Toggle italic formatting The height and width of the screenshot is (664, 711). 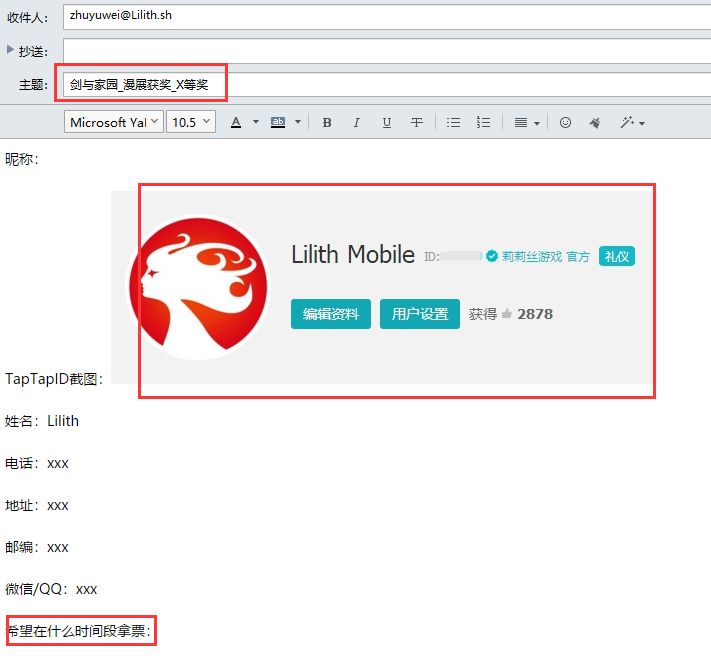[x=356, y=122]
